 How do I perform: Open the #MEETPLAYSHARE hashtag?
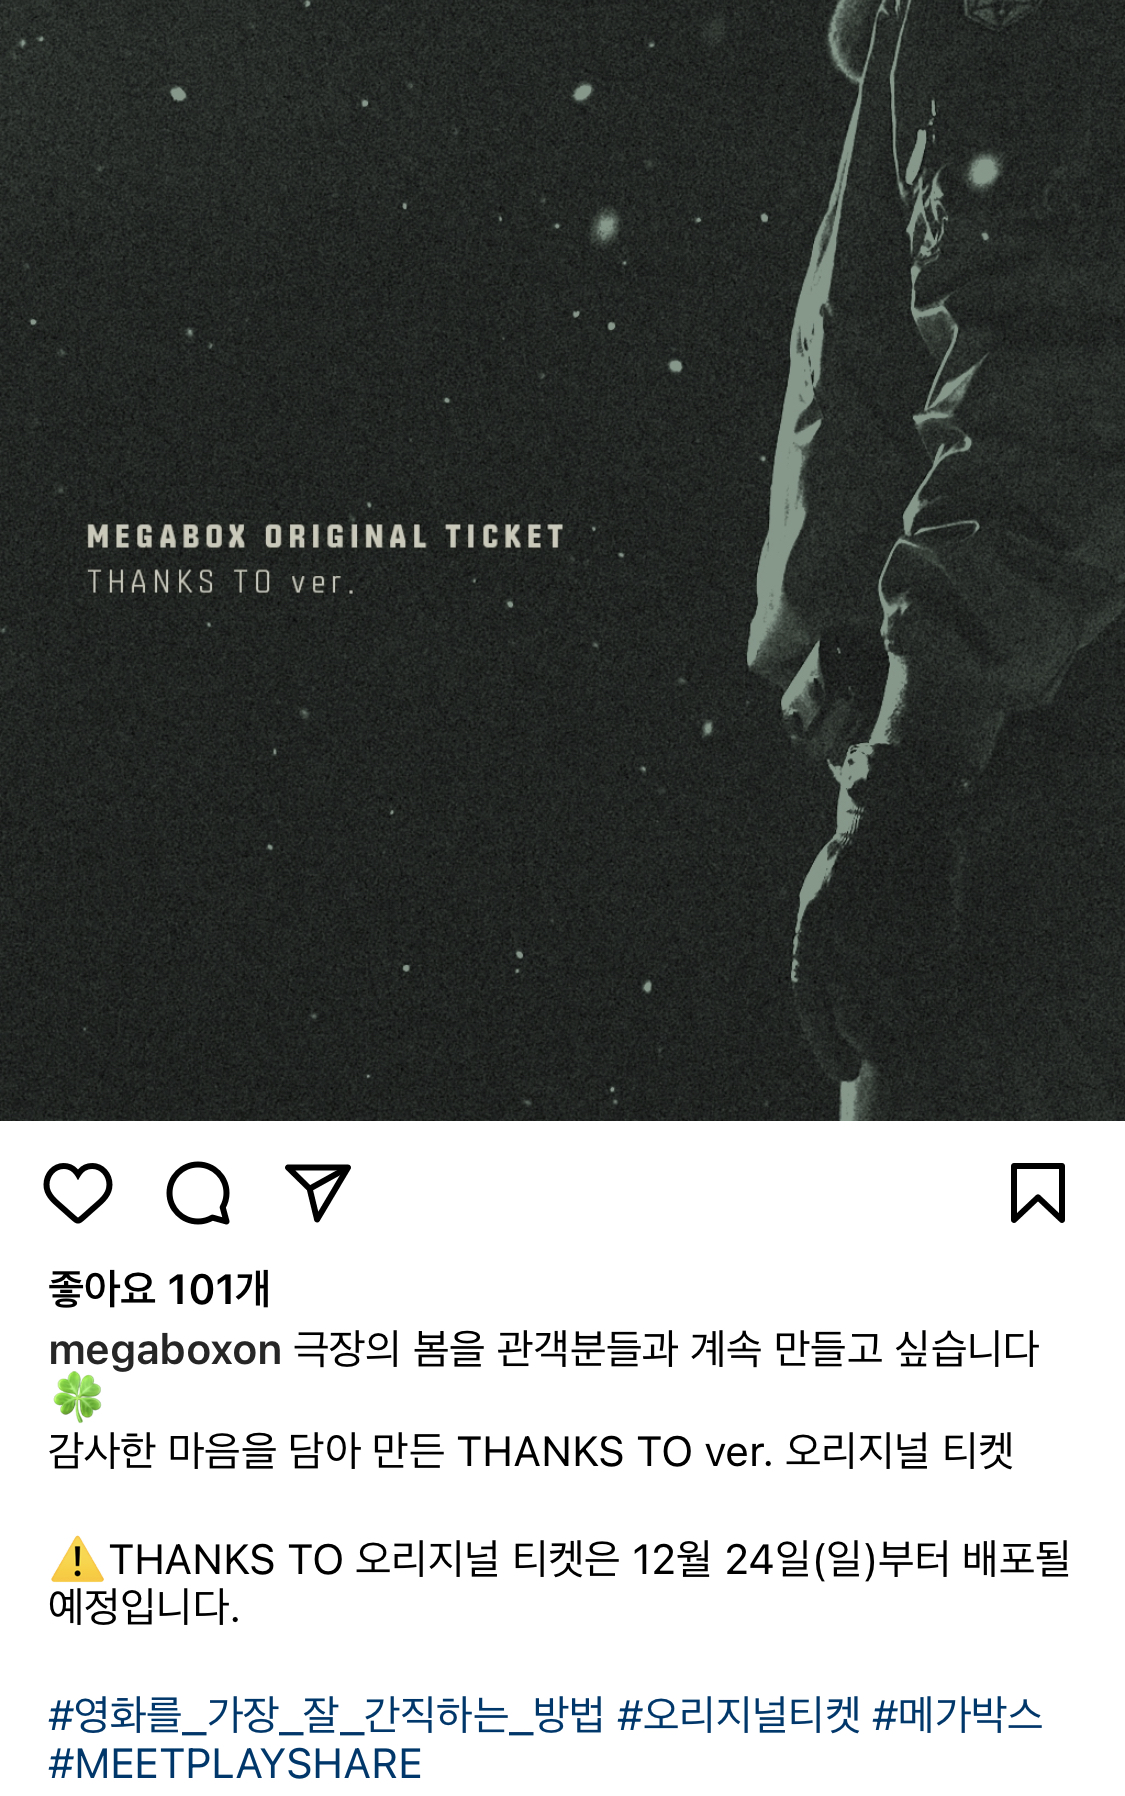tap(235, 1764)
